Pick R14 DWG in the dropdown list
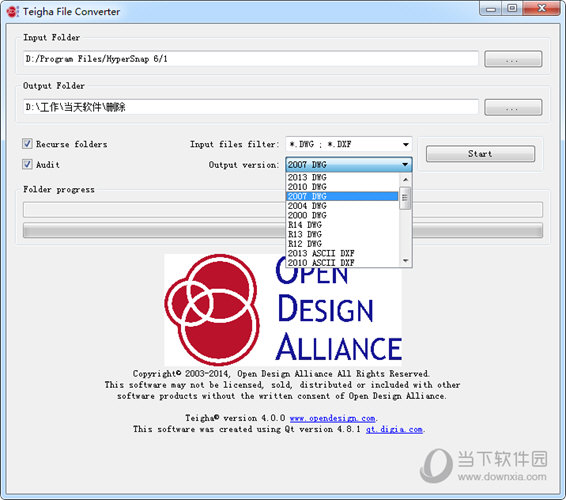Image resolution: width=566 pixels, height=500 pixels. (x=343, y=225)
